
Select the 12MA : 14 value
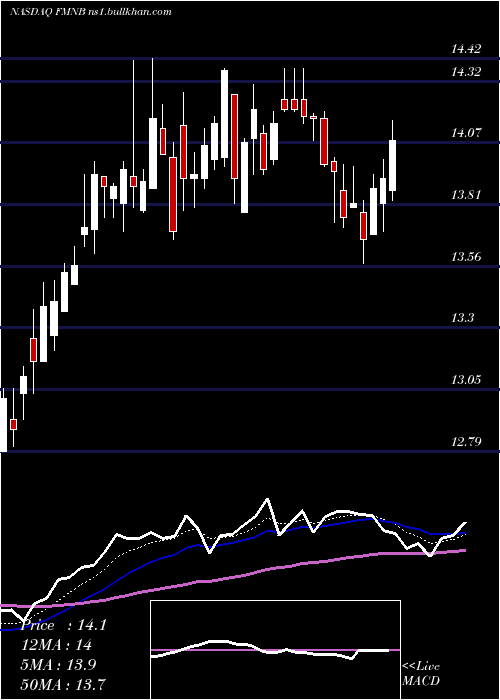pos(57,645)
